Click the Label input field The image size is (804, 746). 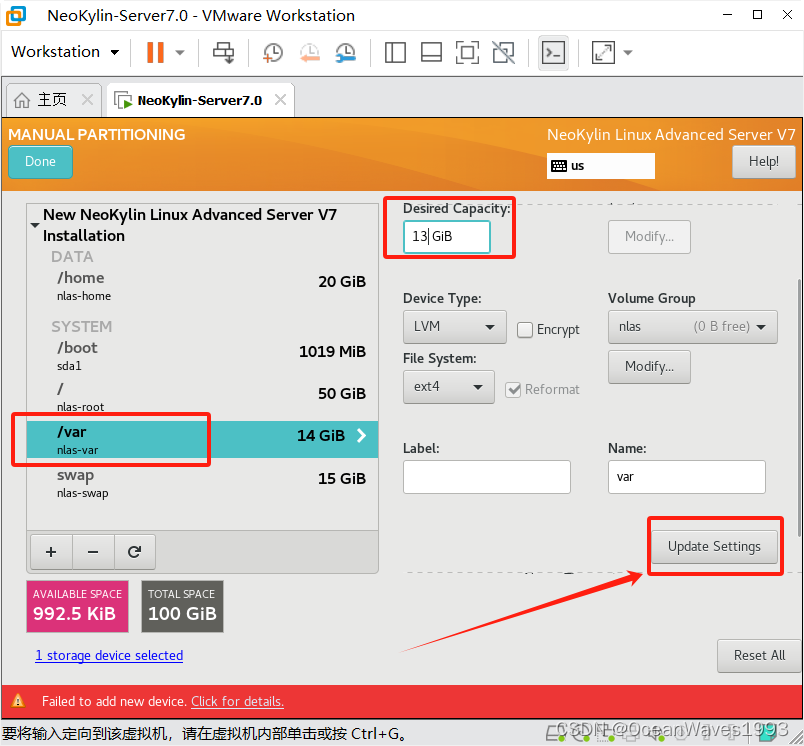point(487,477)
